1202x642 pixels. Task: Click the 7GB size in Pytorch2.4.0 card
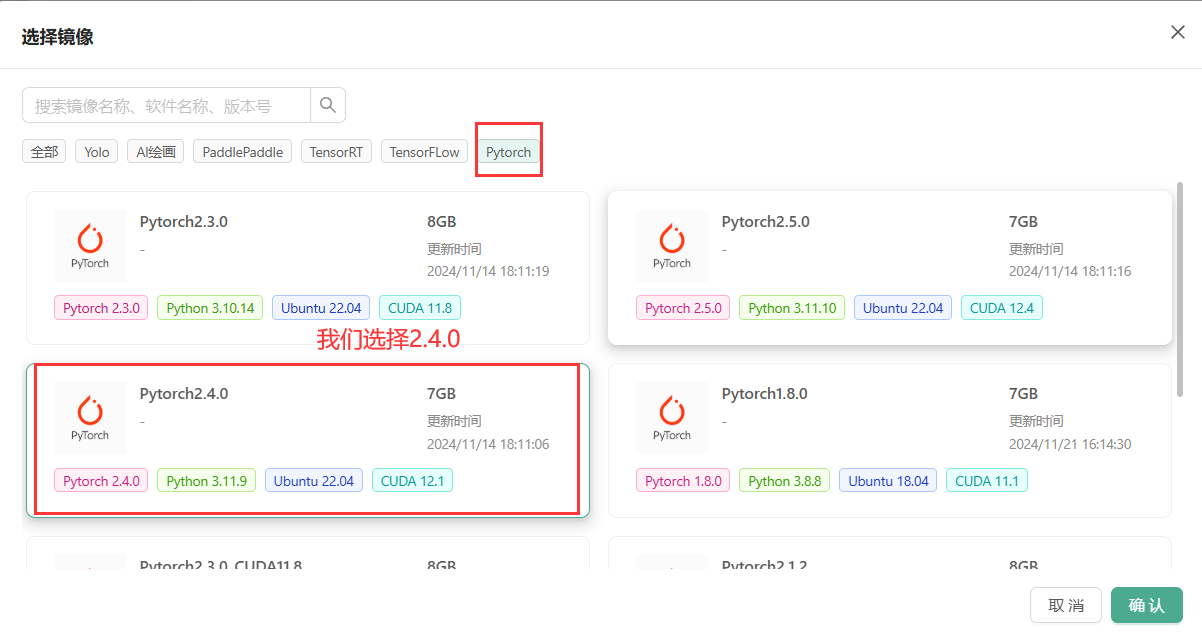[442, 394]
